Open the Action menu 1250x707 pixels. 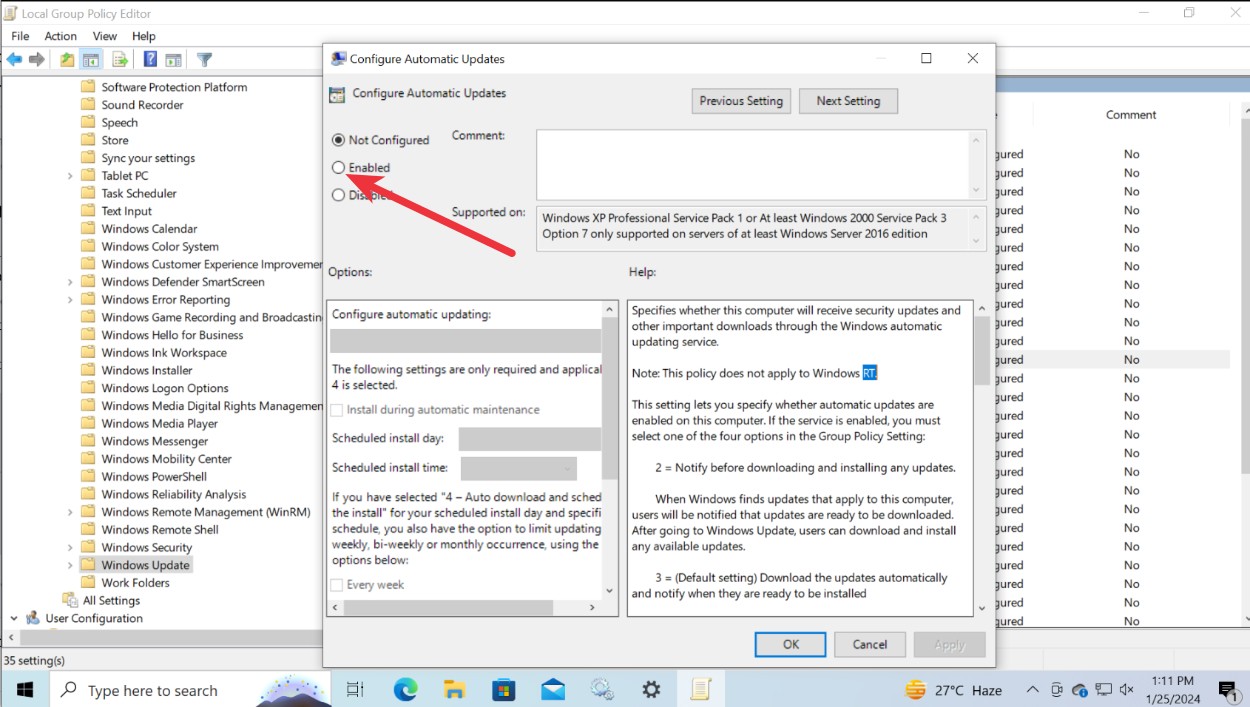tap(60, 35)
